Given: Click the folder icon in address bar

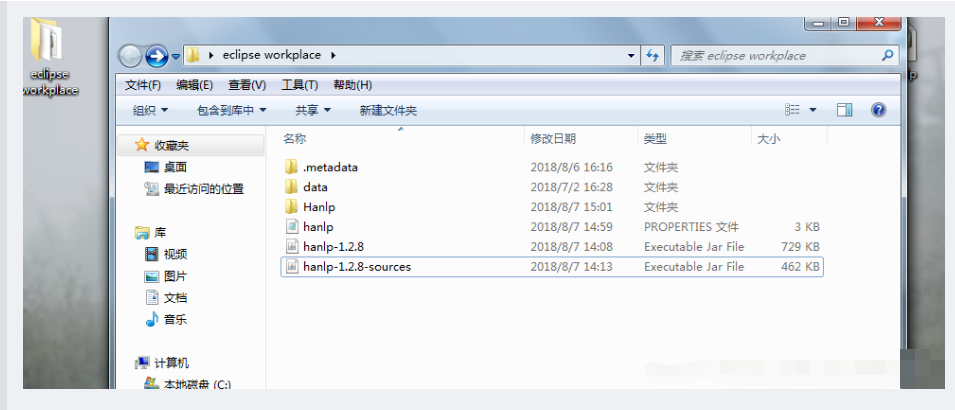Looking at the screenshot, I should pyautogui.click(x=193, y=55).
